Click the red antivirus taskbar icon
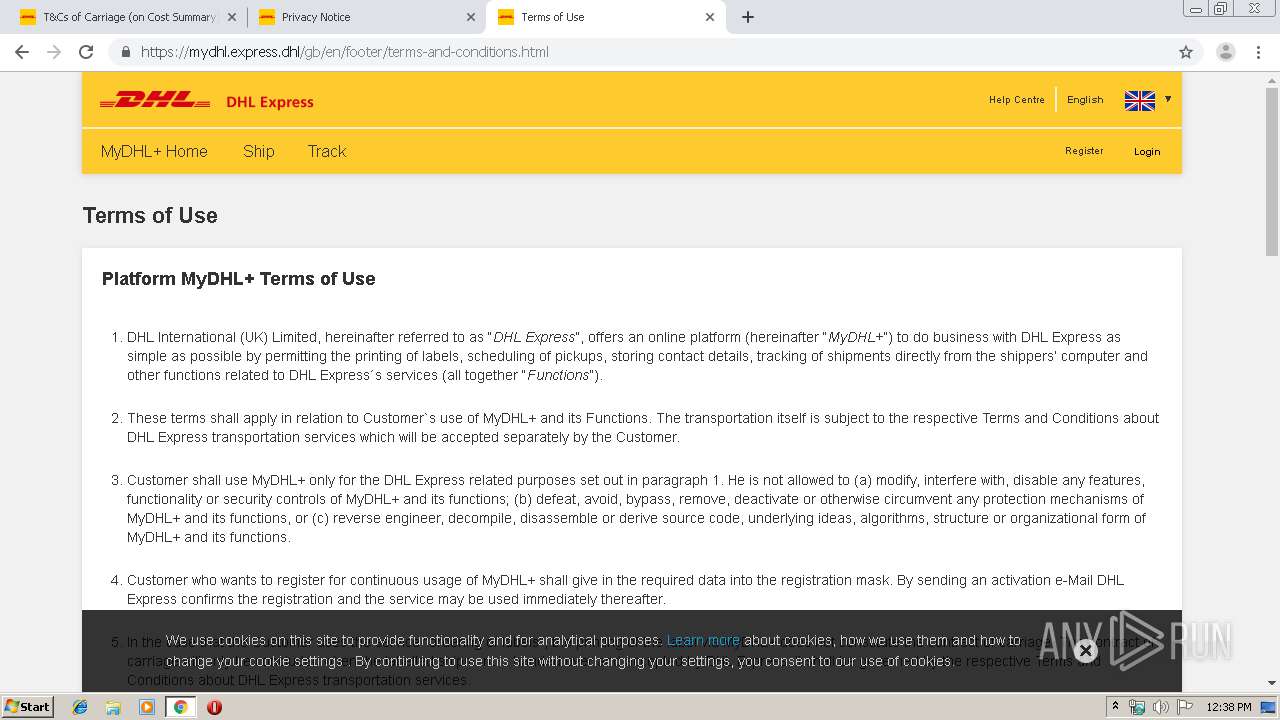The image size is (1280, 720). click(214, 707)
